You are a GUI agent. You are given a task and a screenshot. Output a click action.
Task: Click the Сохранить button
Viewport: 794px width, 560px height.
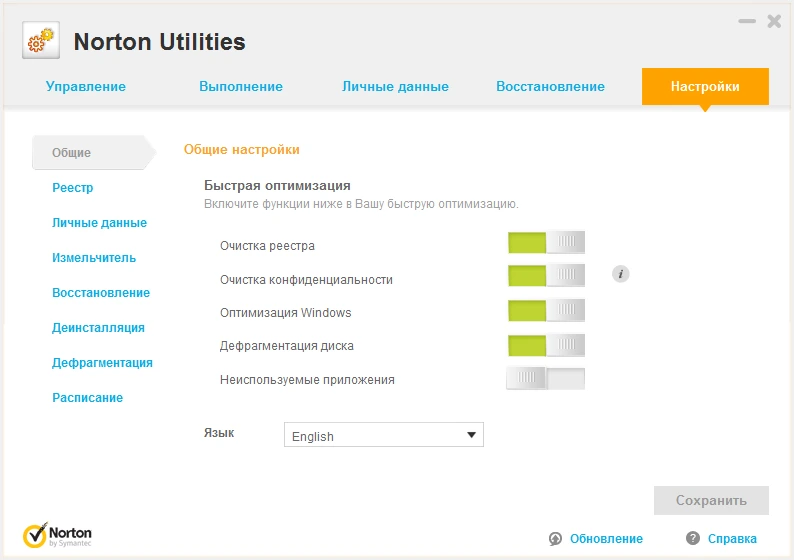(711, 500)
